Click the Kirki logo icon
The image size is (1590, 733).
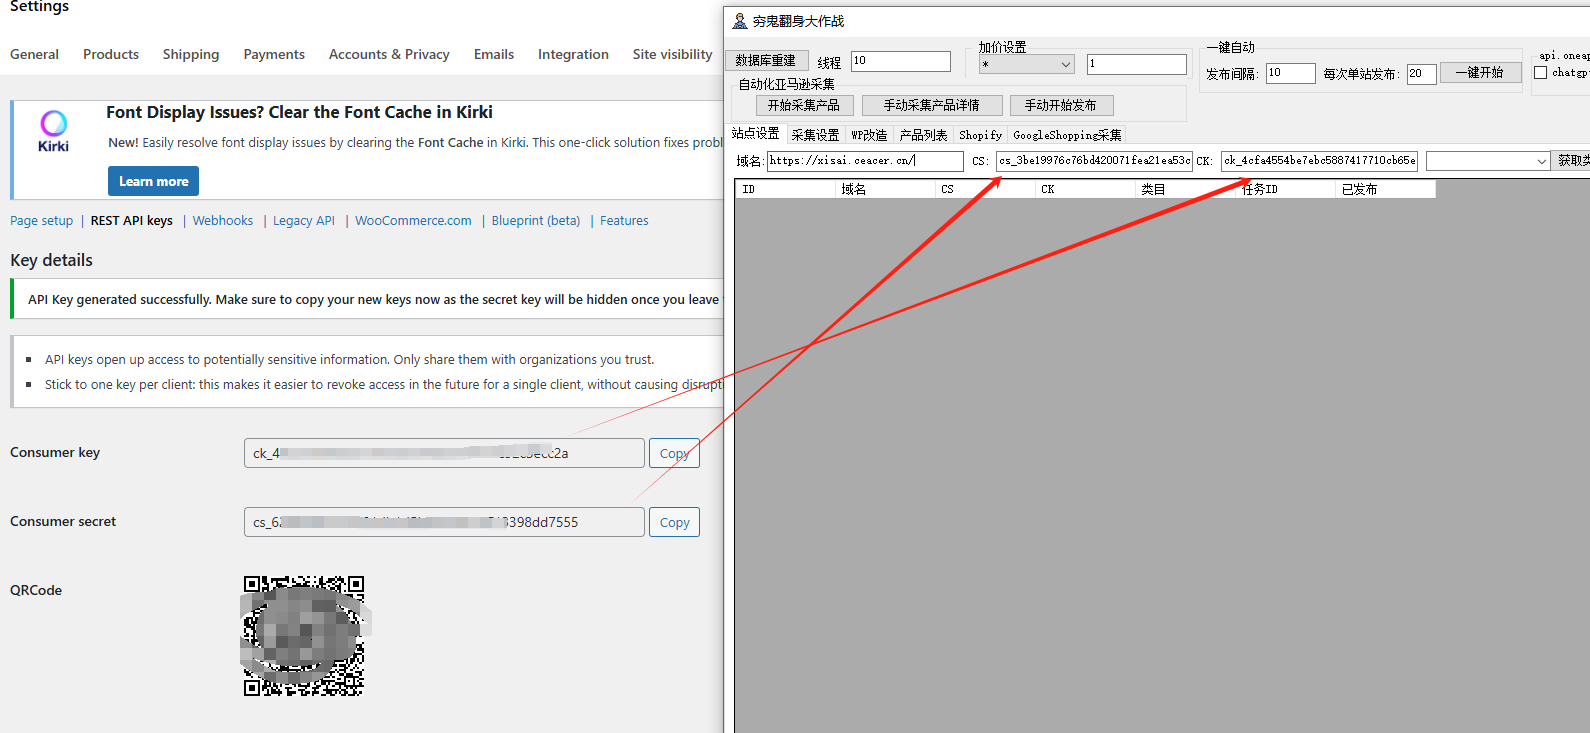[x=53, y=132]
